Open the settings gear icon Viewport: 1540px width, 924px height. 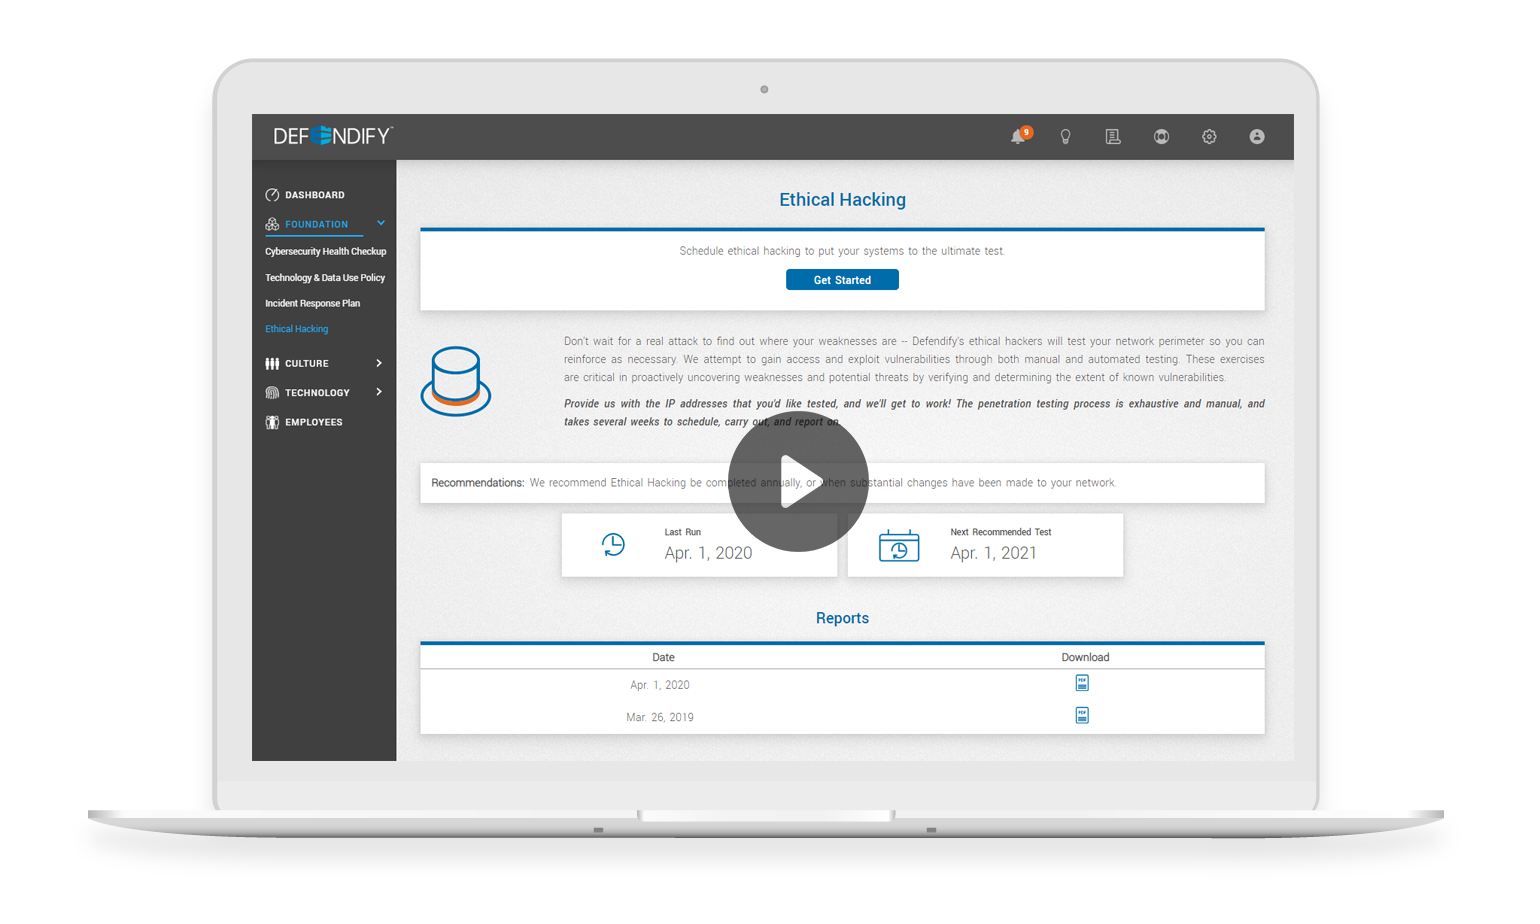click(x=1209, y=137)
